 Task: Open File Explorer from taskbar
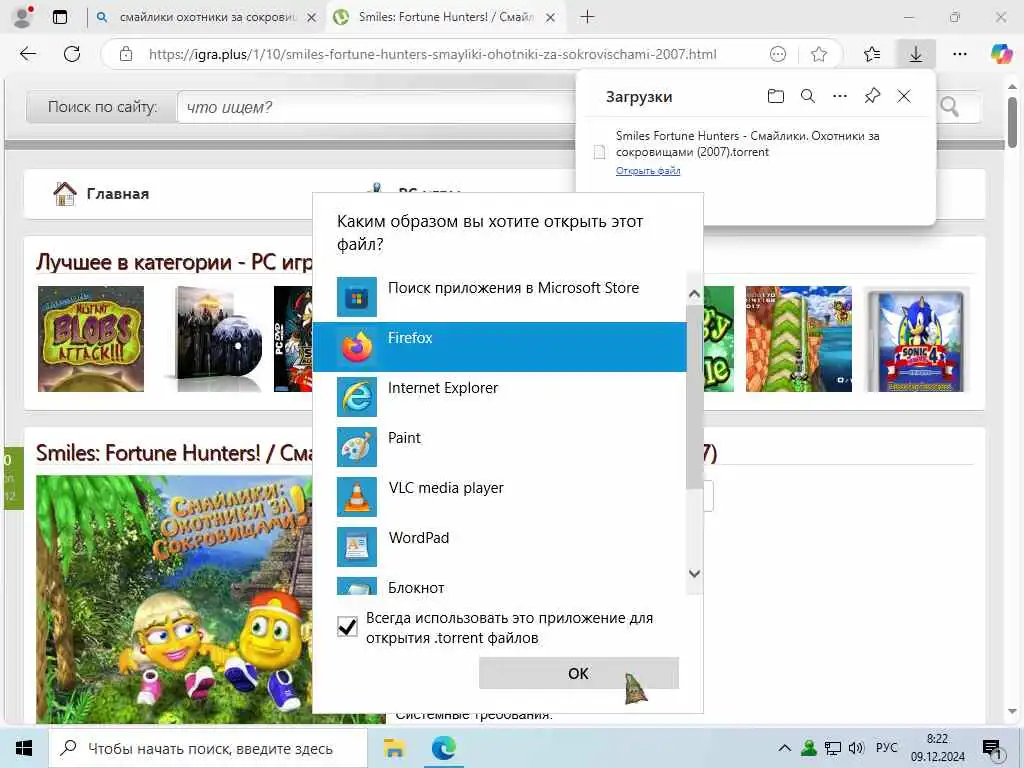(x=394, y=748)
